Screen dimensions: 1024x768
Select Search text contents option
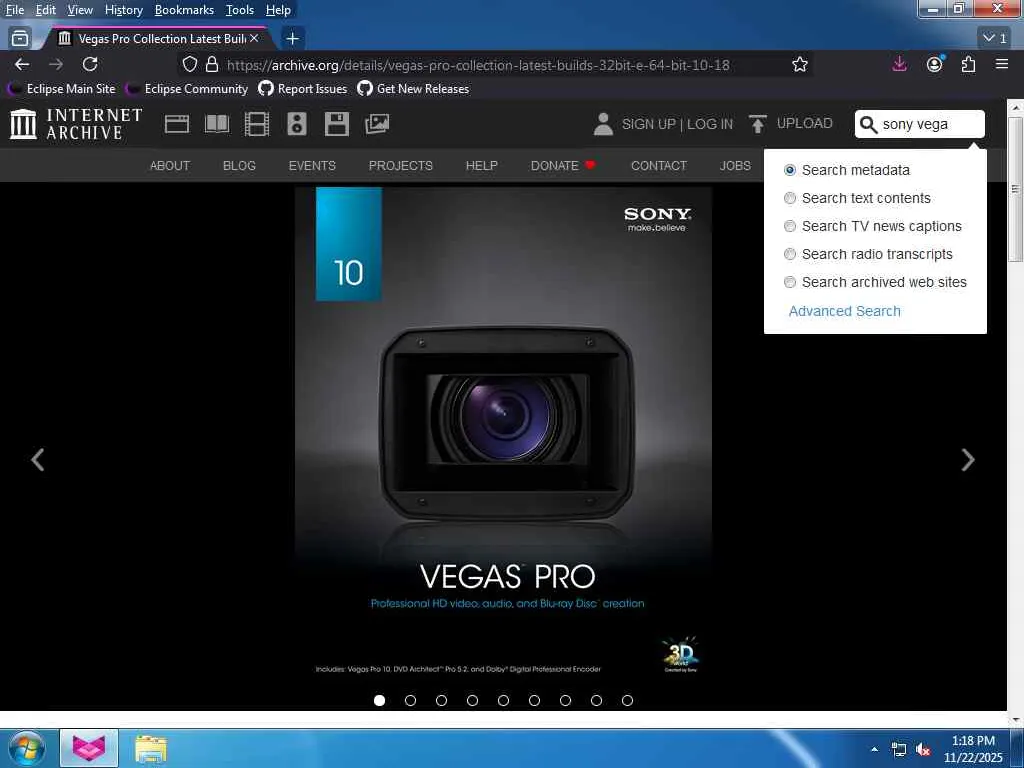tap(790, 198)
